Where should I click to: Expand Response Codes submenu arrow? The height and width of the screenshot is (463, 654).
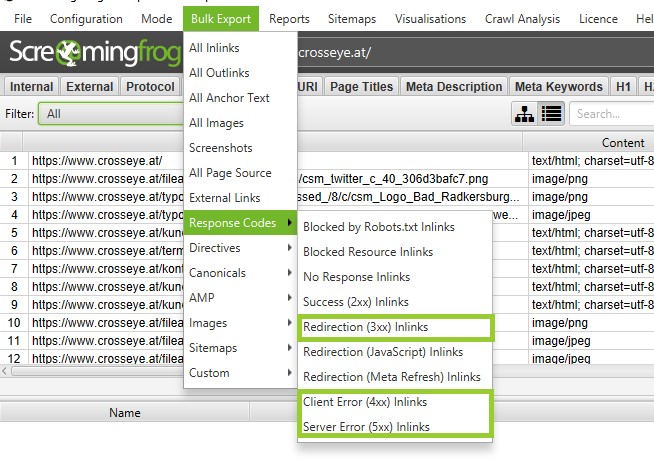[x=289, y=223]
